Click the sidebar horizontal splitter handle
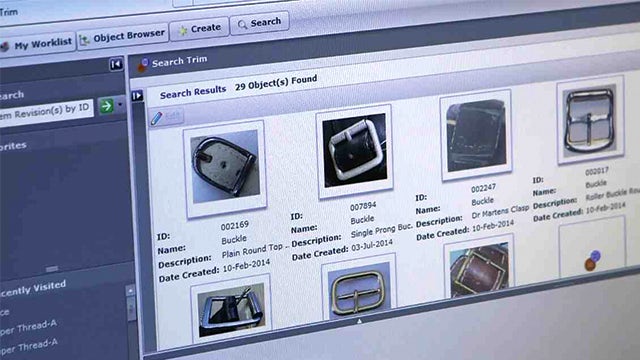 pos(52,269)
